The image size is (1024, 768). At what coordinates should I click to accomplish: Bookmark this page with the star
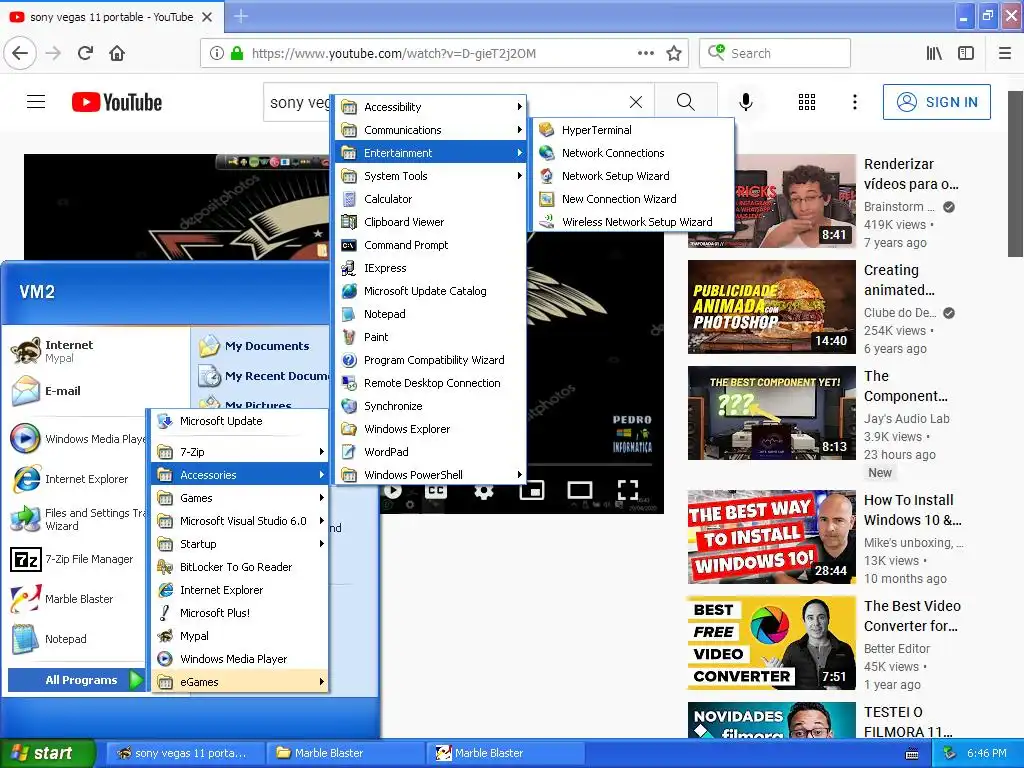[674, 54]
